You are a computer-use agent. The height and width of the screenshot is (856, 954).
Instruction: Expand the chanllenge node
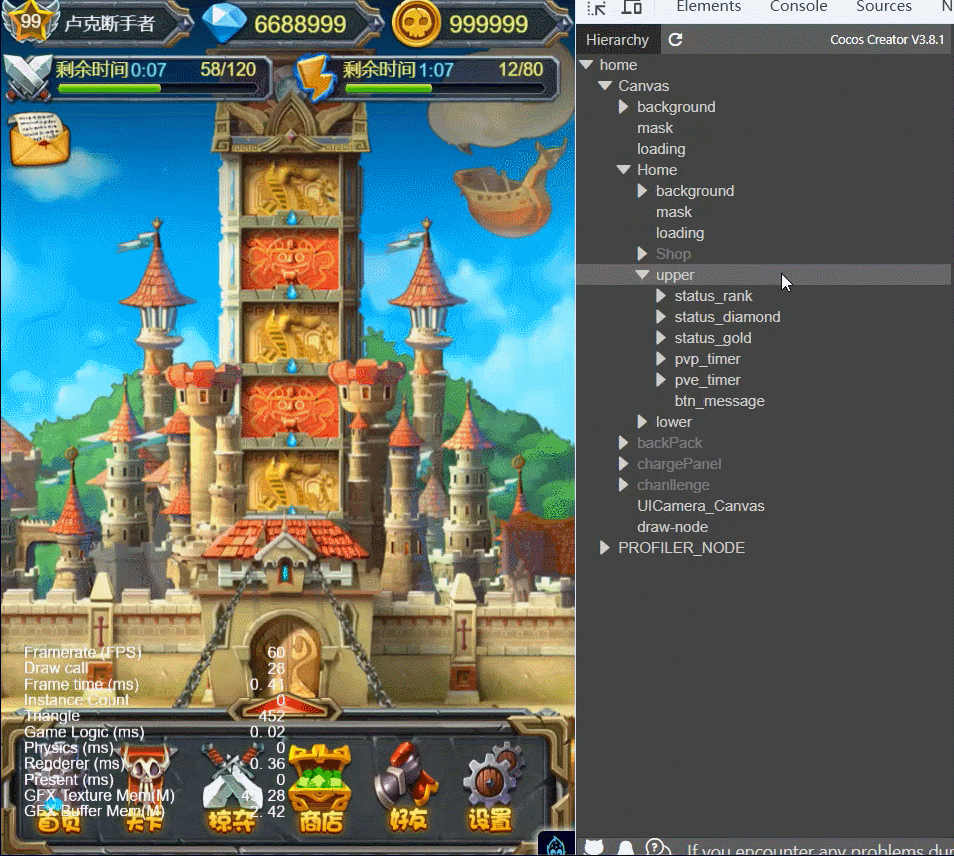tap(624, 485)
